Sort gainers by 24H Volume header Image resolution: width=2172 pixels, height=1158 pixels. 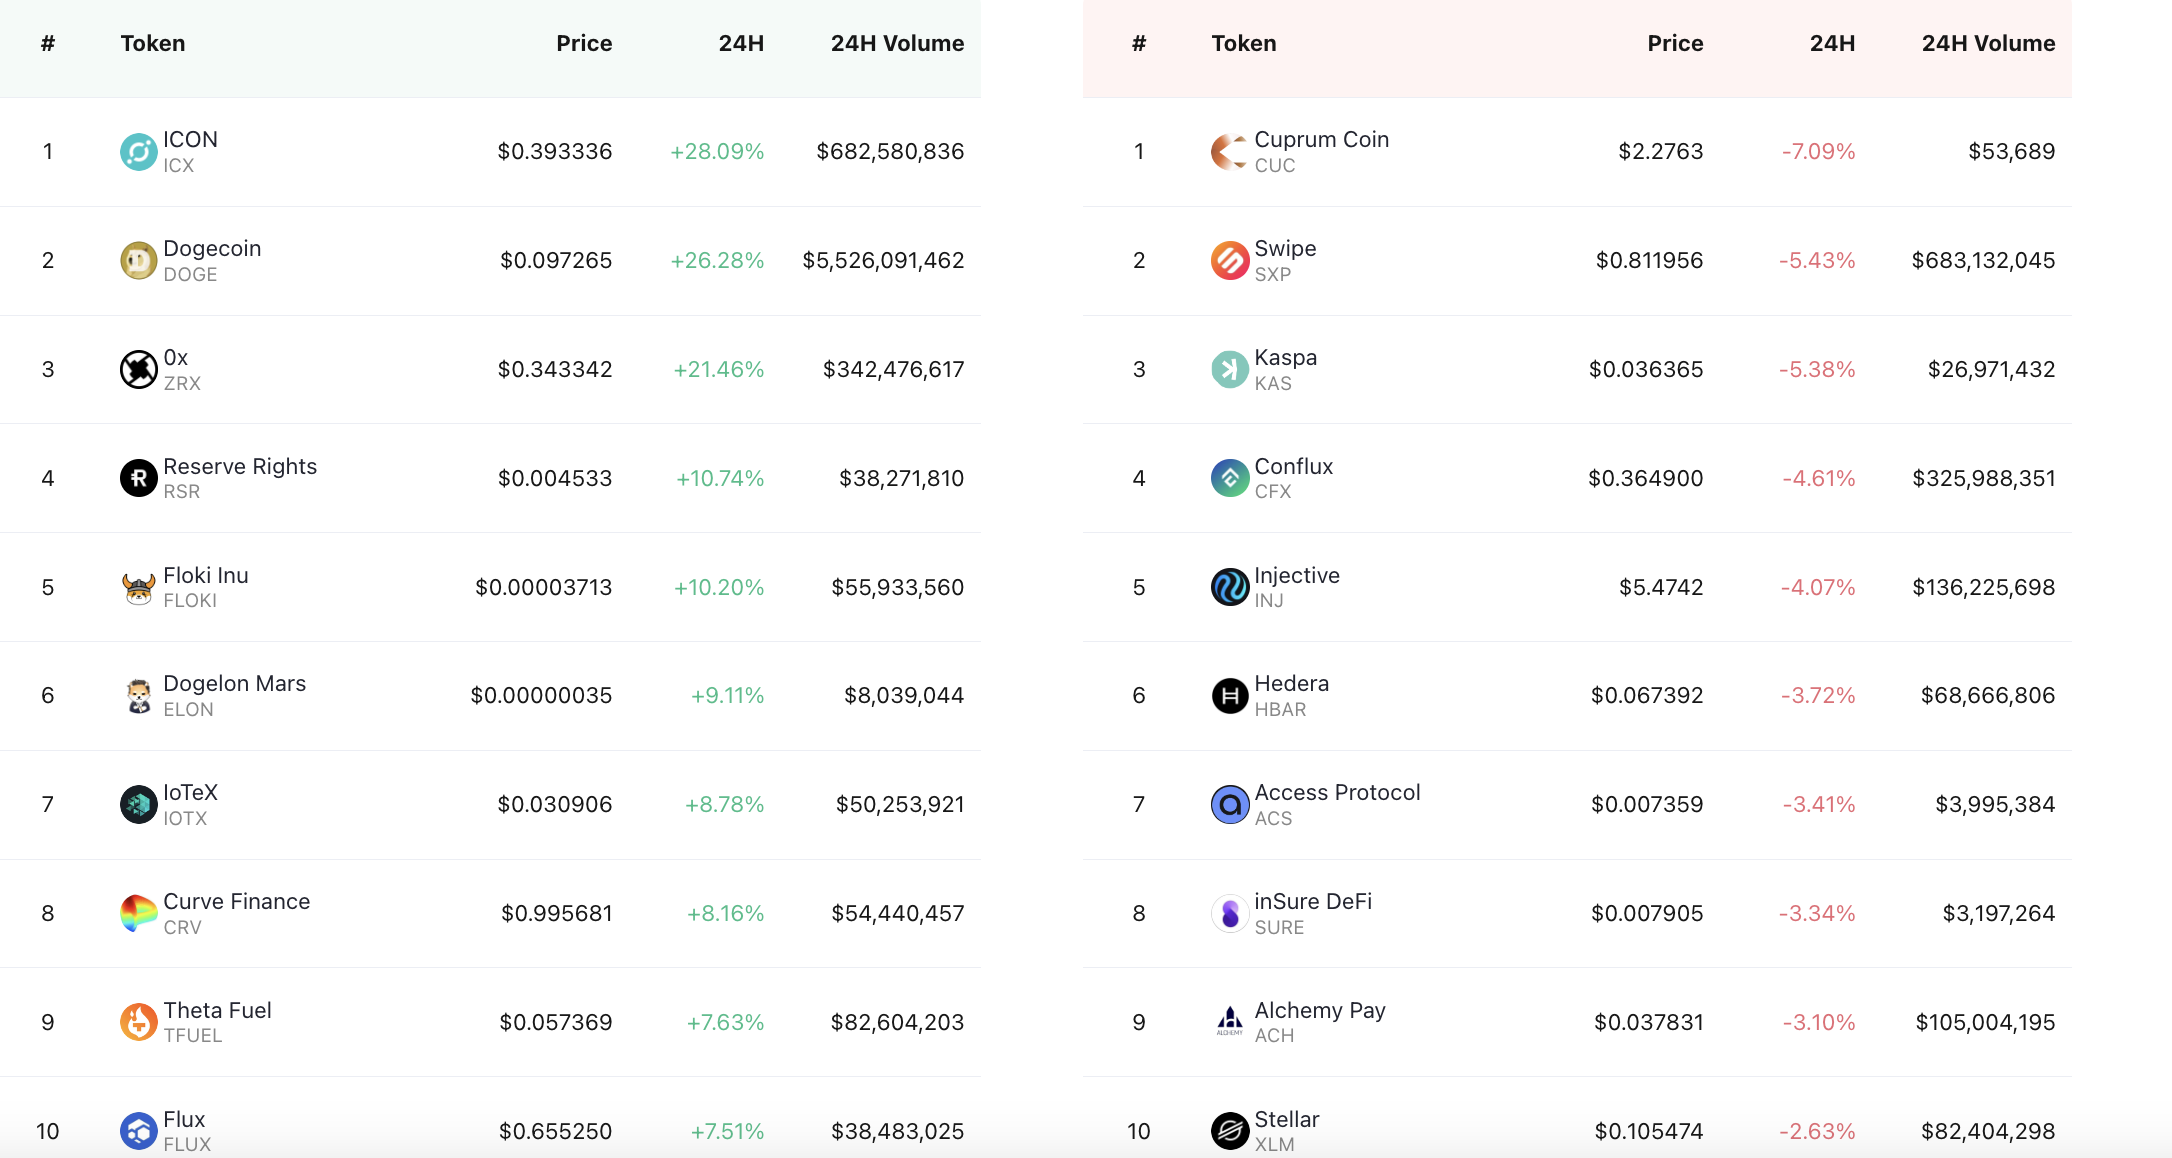pyautogui.click(x=897, y=43)
